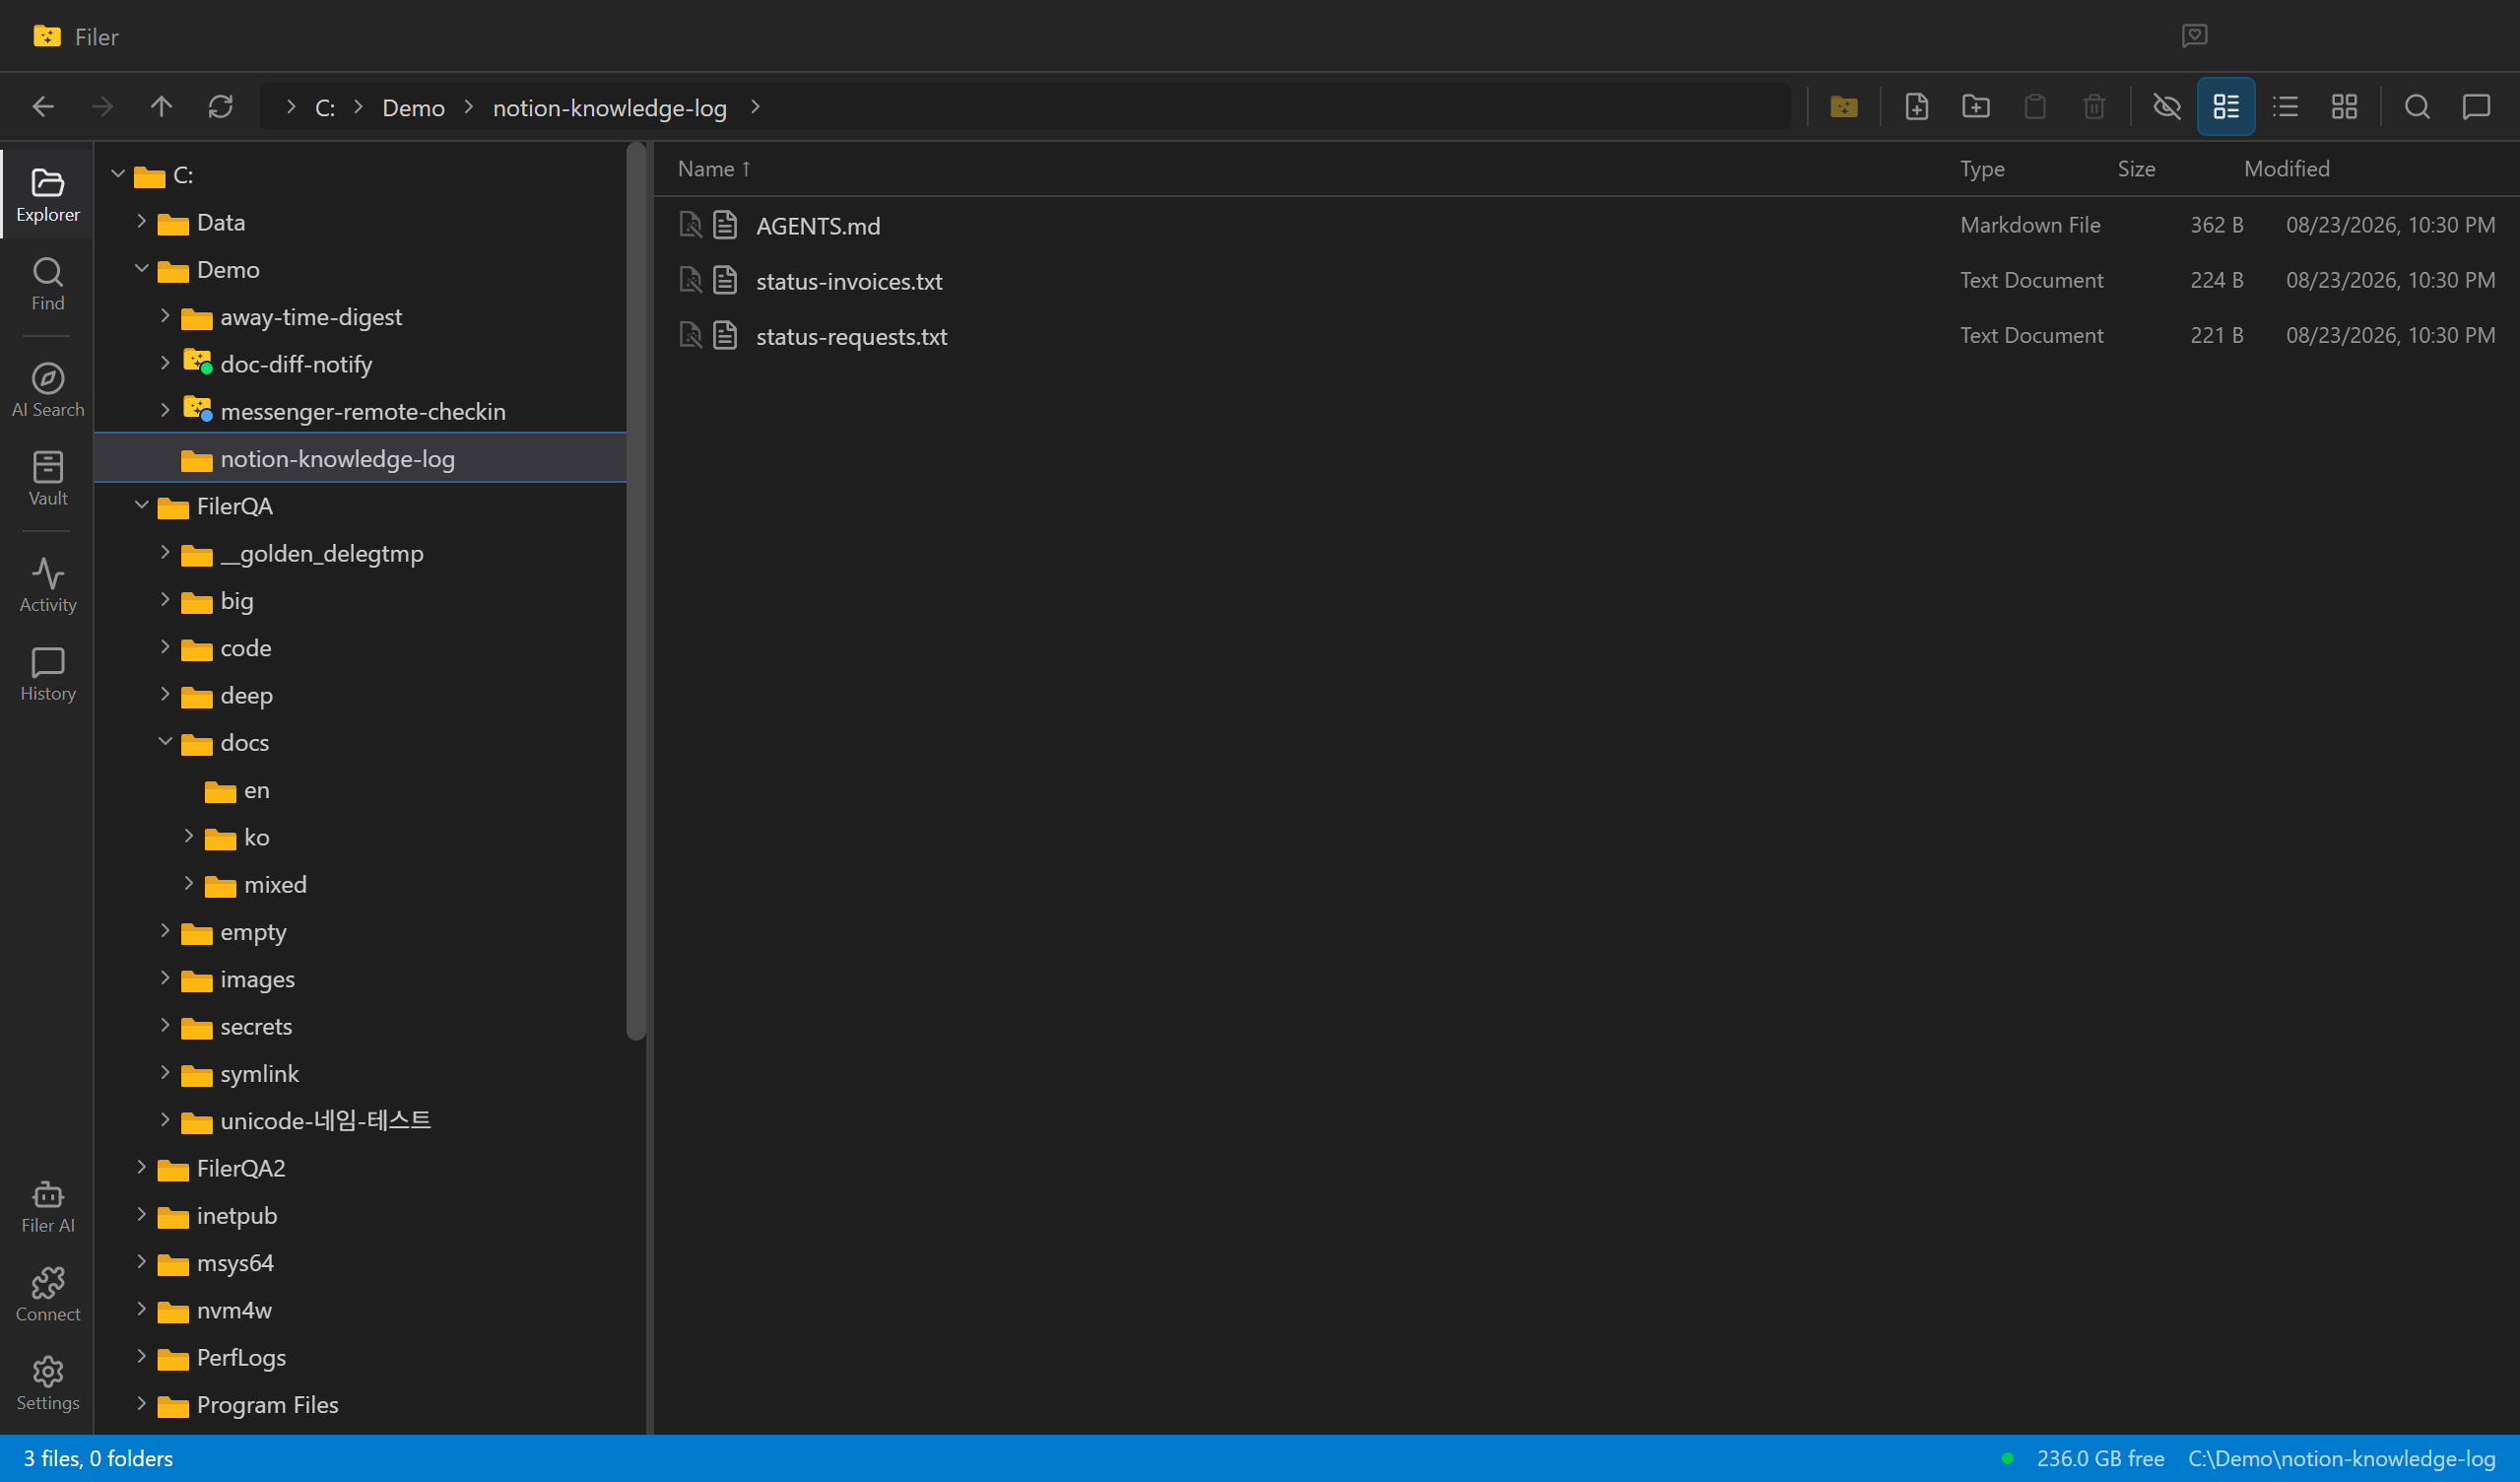Select the notion-knowledge-log tree folder

[x=361, y=458]
